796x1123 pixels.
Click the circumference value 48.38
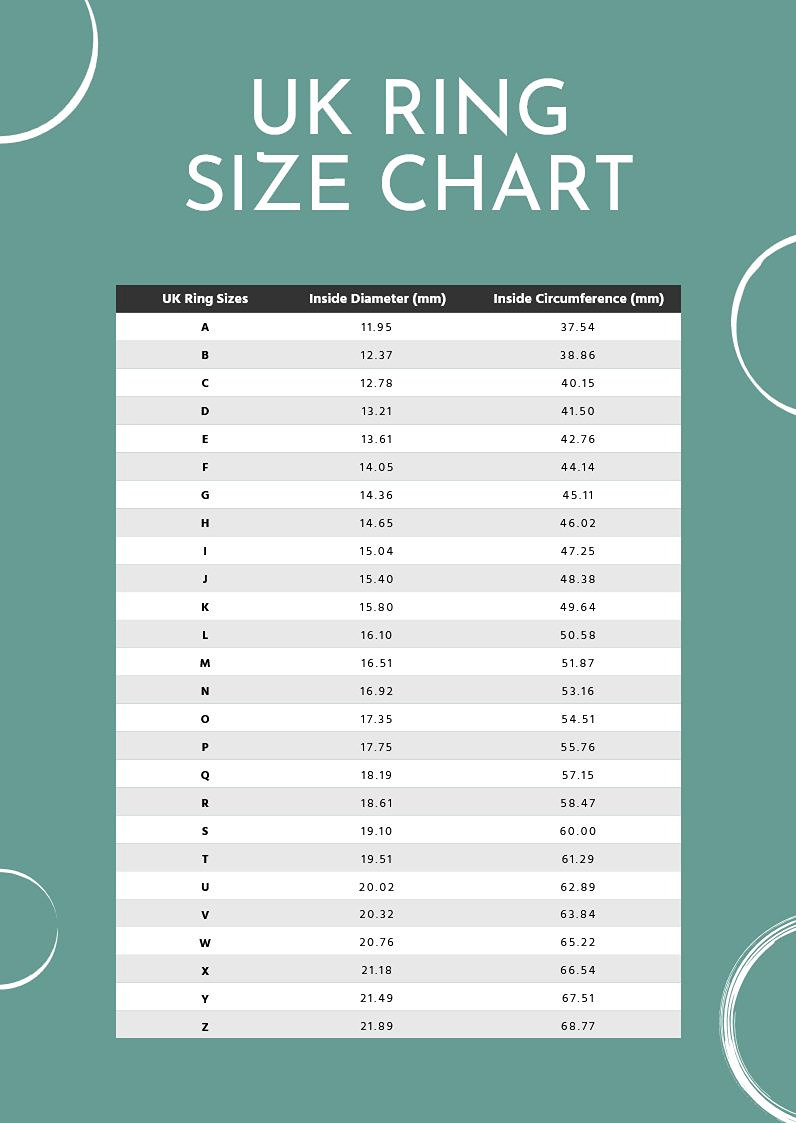(x=578, y=579)
